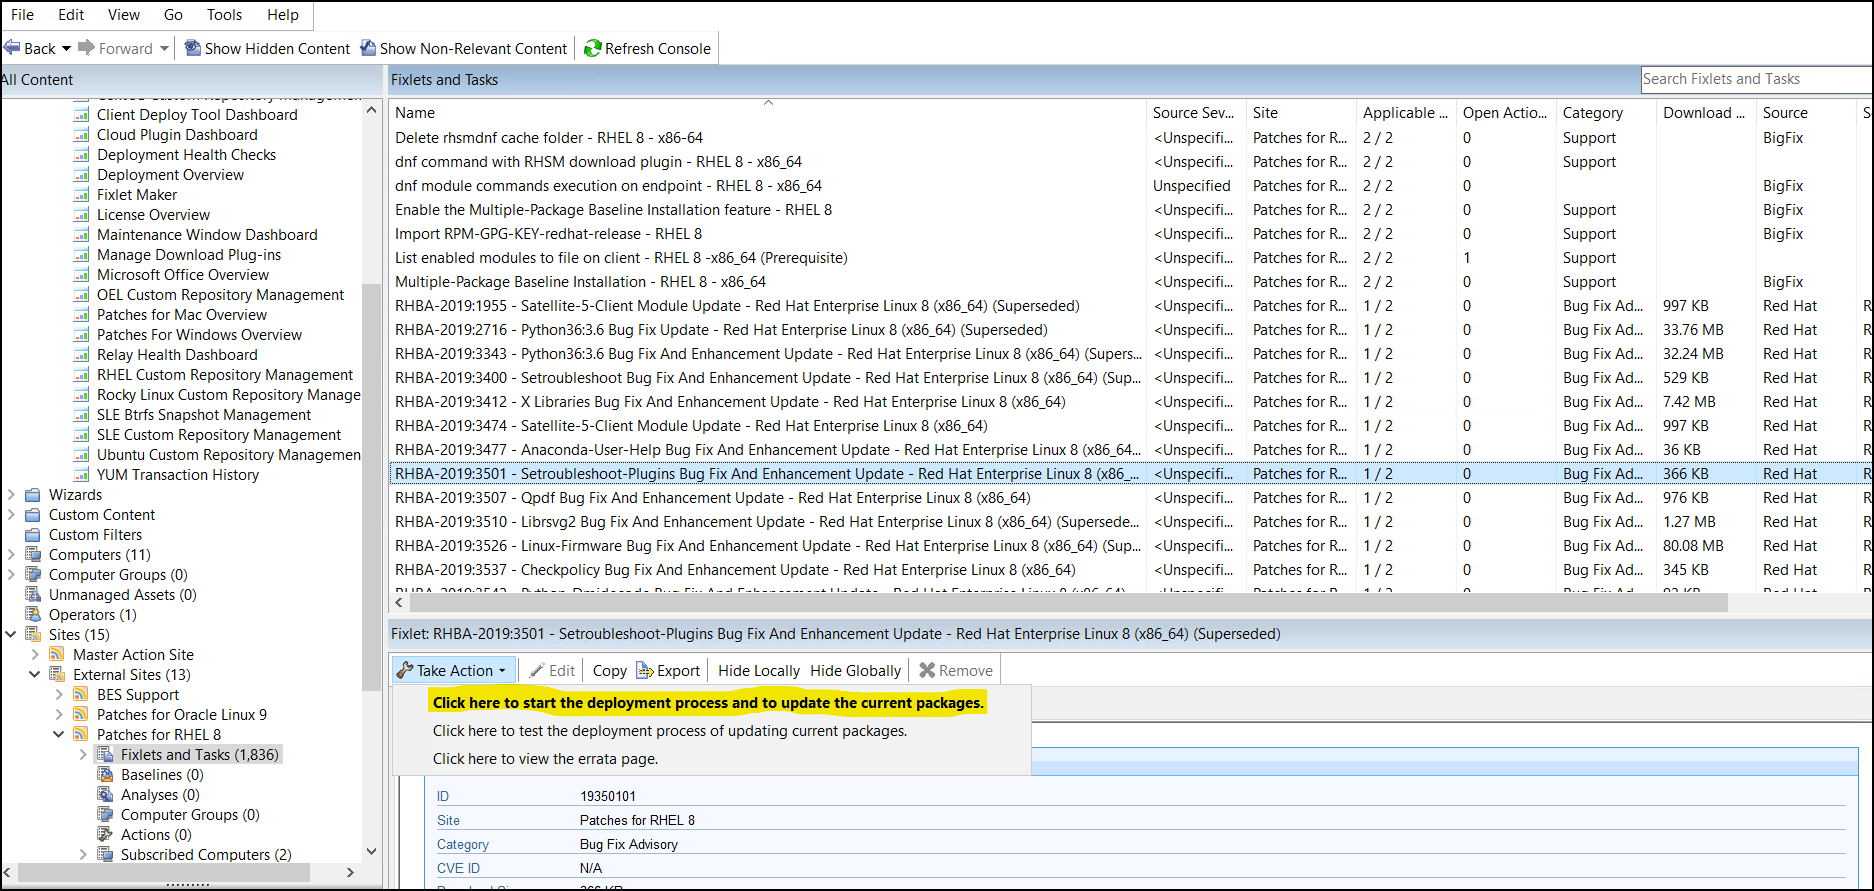
Task: Open the Take Action dropdown
Action: pyautogui.click(x=454, y=670)
